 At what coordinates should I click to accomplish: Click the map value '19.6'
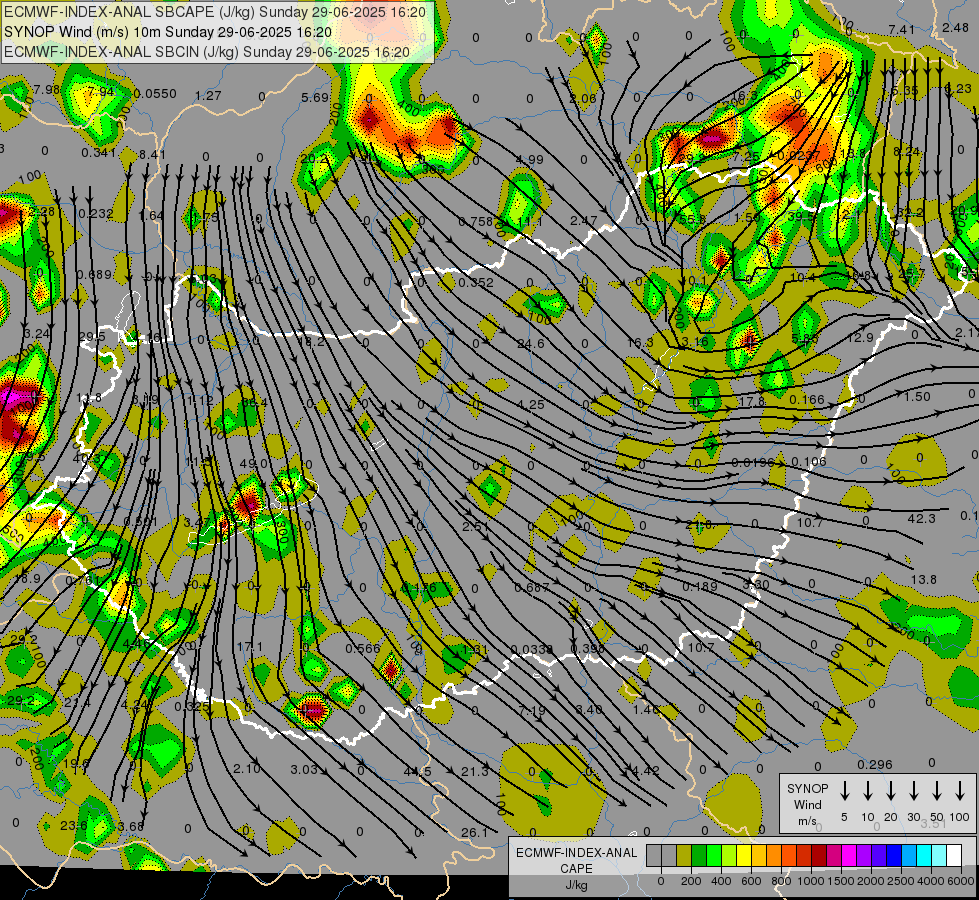[x=76, y=763]
